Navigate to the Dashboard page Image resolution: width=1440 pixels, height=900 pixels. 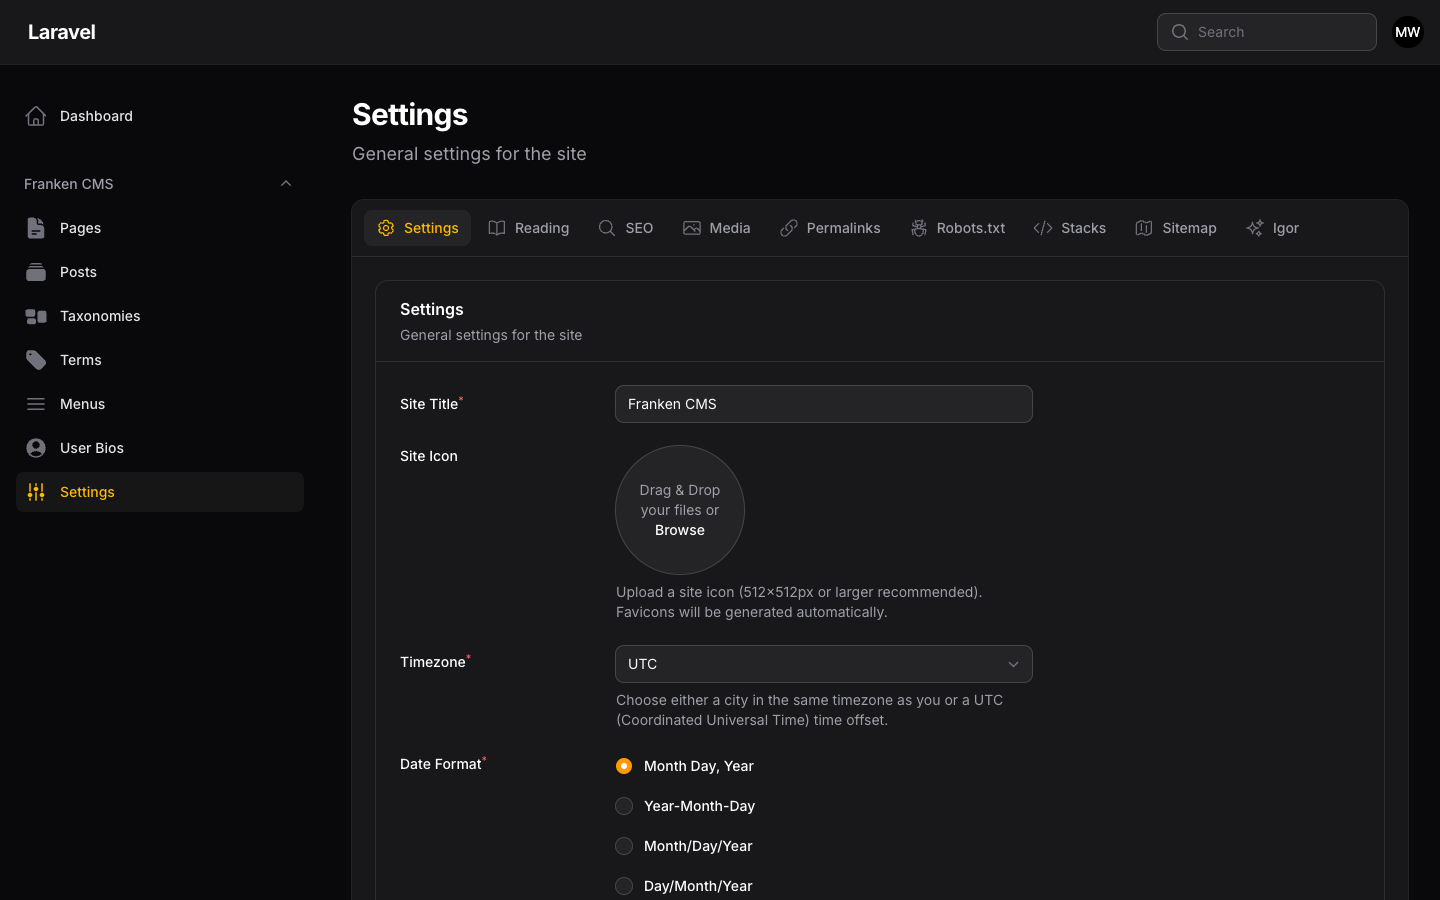click(95, 116)
